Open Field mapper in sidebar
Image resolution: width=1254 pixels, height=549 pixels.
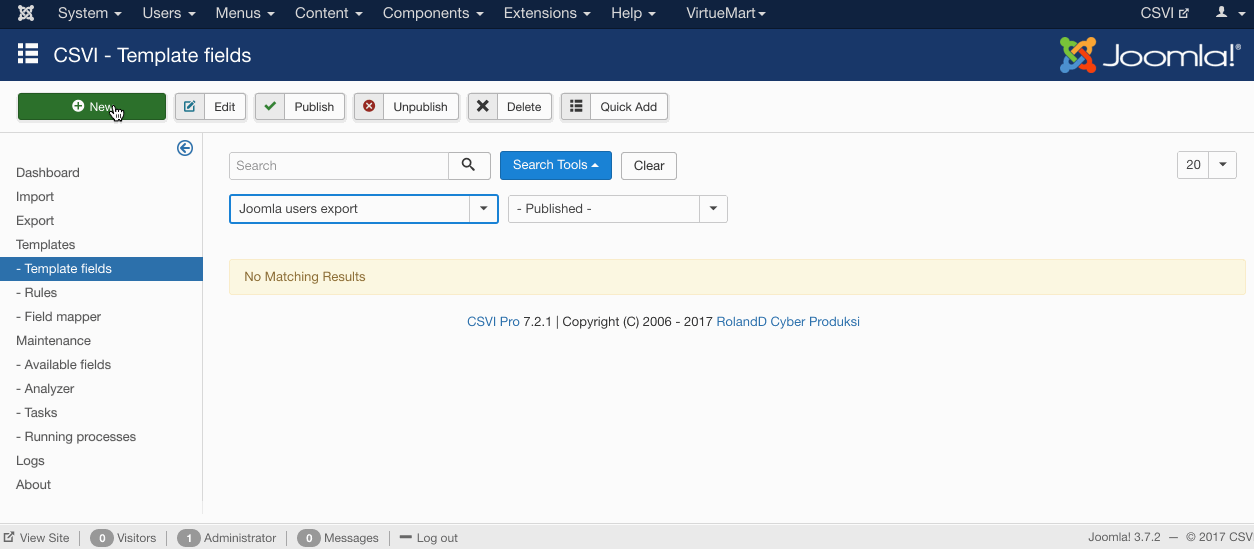[x=58, y=317]
